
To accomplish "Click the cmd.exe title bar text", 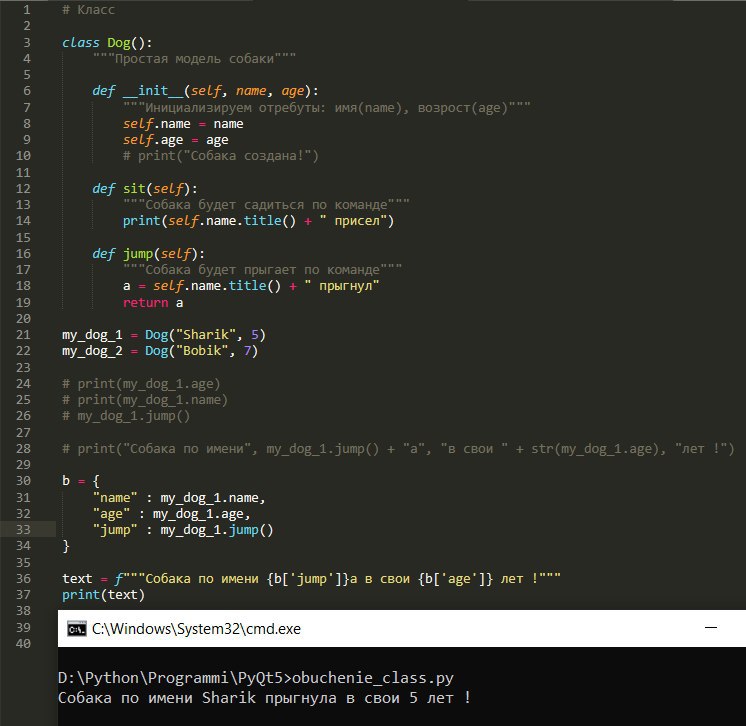I will coord(196,628).
